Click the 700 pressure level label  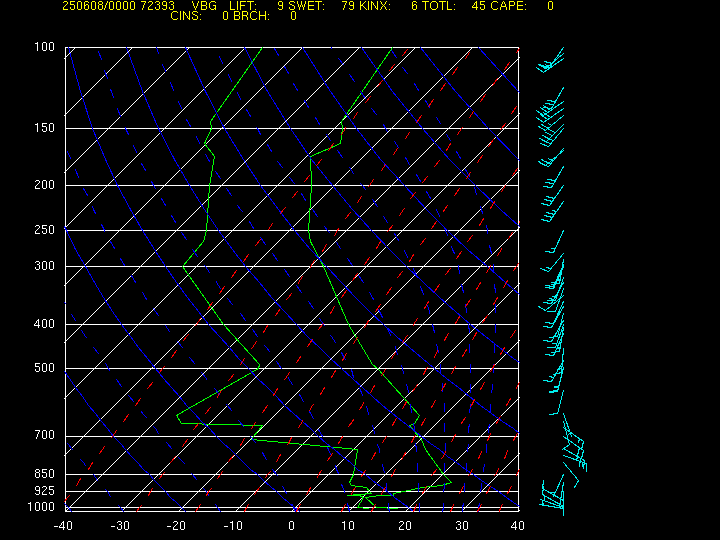[x=45, y=435]
